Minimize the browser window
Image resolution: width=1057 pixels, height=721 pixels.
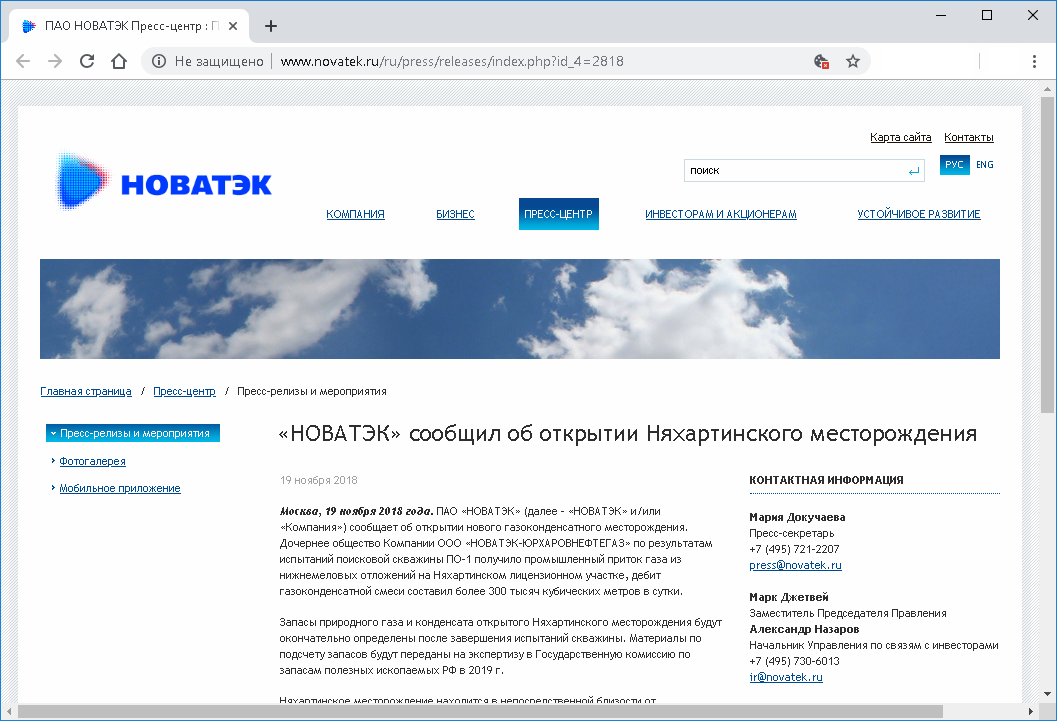click(941, 15)
